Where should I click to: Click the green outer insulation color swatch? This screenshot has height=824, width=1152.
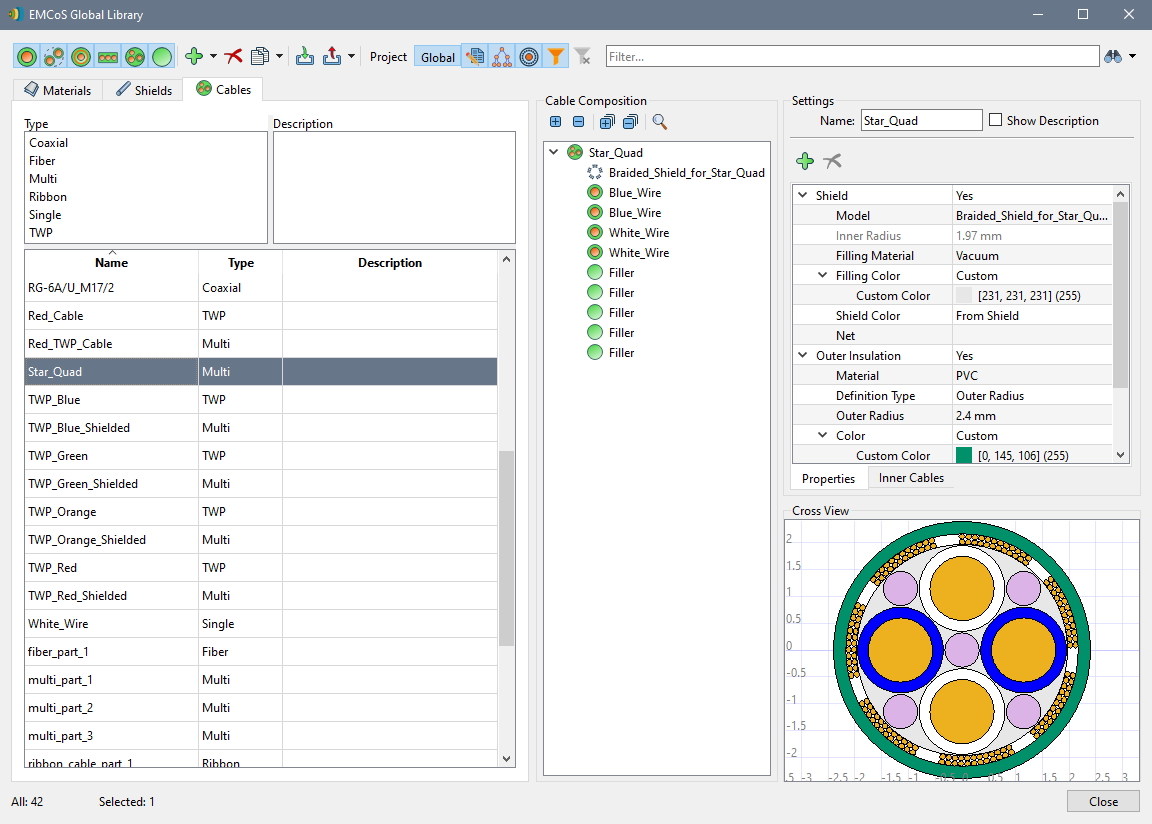964,455
